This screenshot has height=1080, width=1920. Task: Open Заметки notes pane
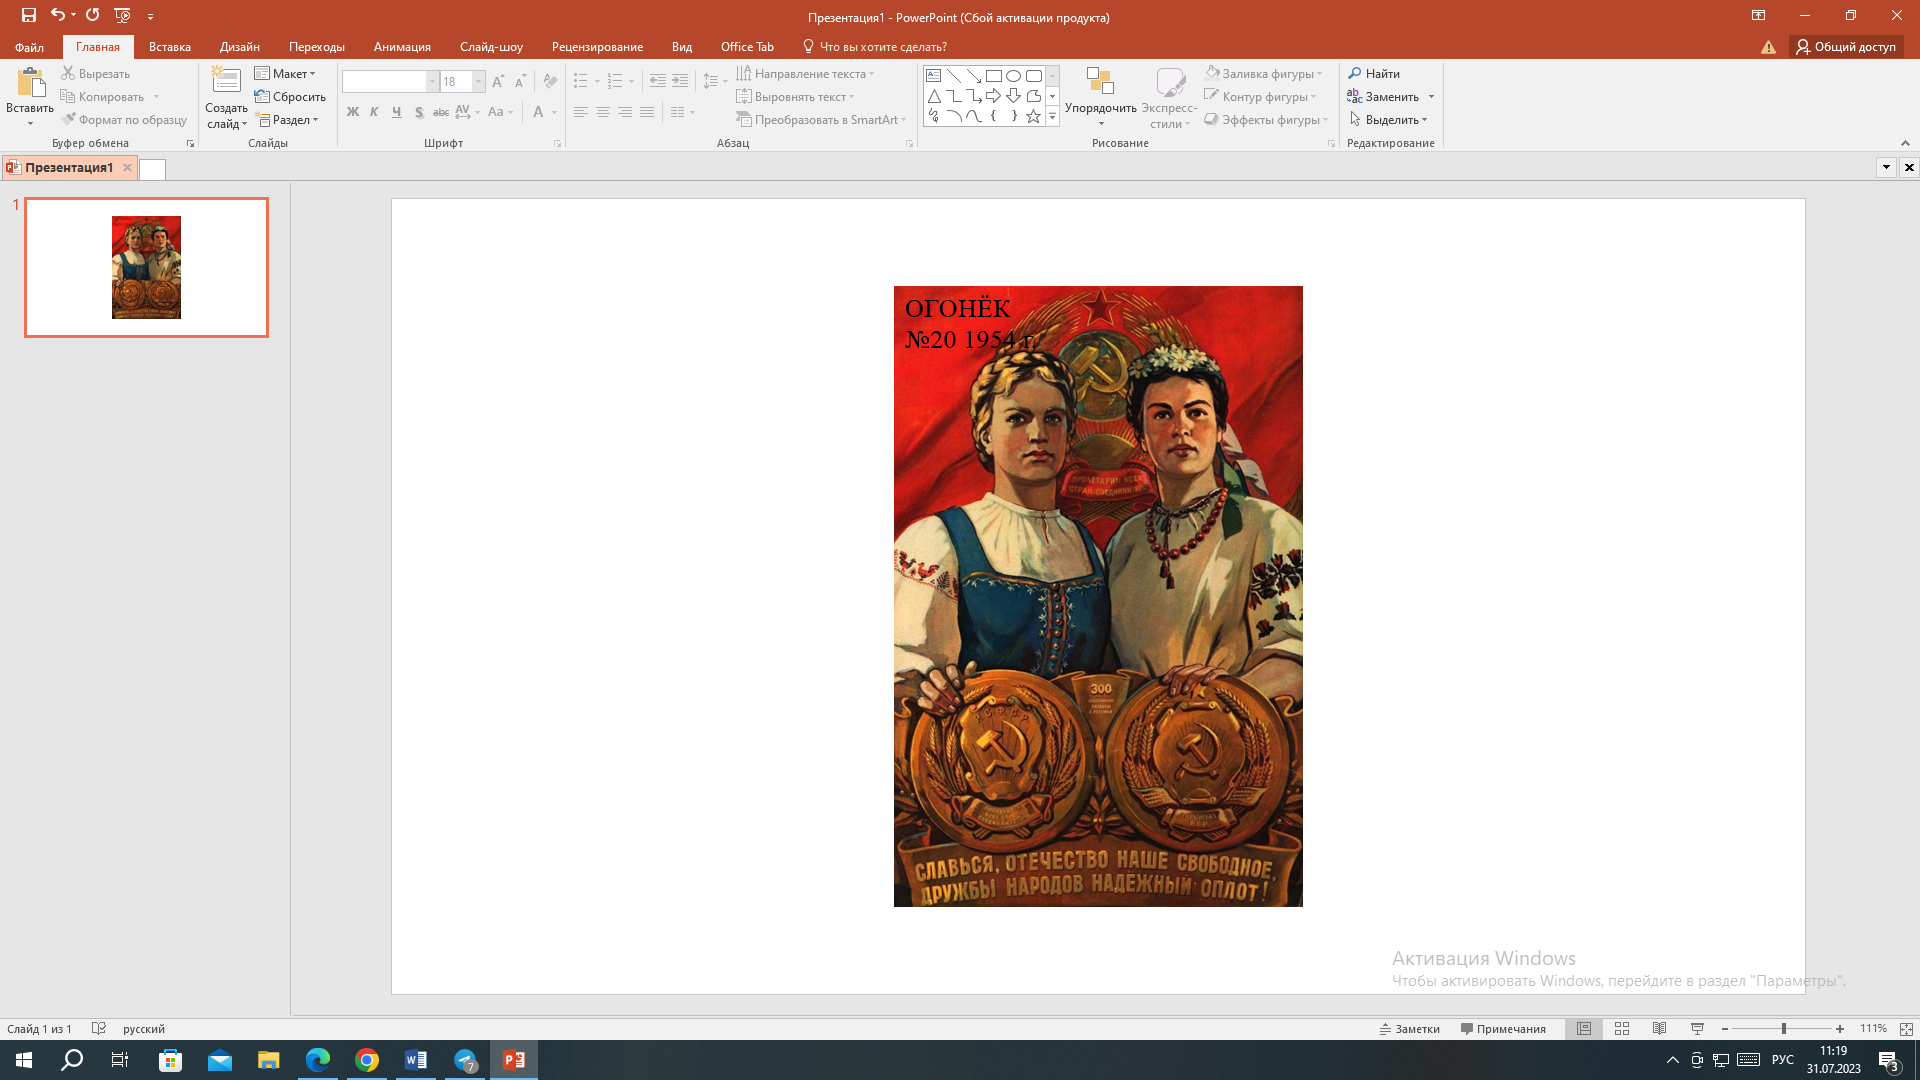[x=1410, y=1029]
